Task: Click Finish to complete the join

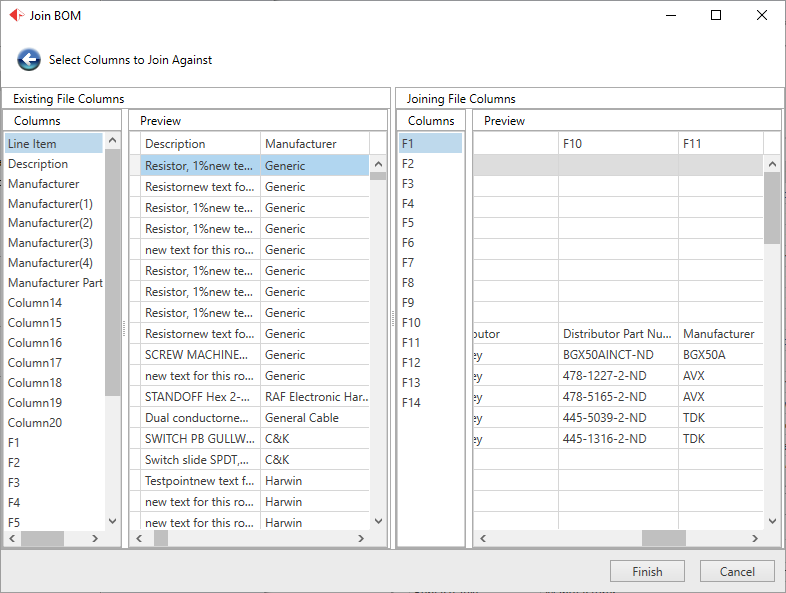Action: pos(647,571)
